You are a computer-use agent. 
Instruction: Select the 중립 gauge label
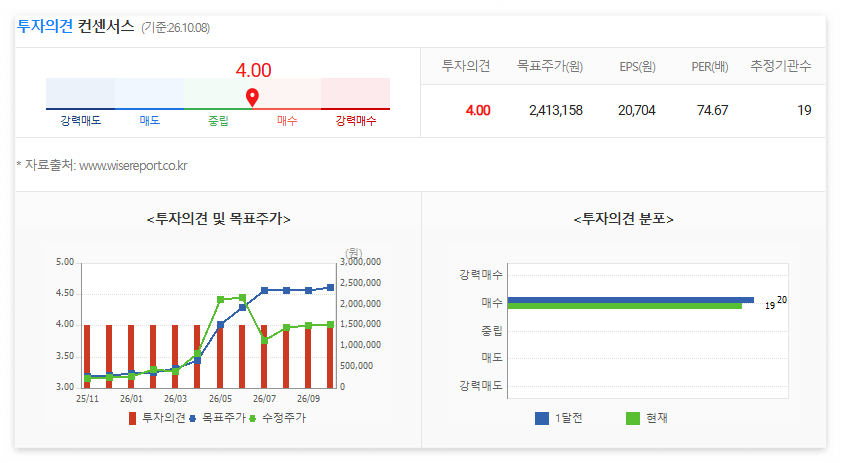218,121
